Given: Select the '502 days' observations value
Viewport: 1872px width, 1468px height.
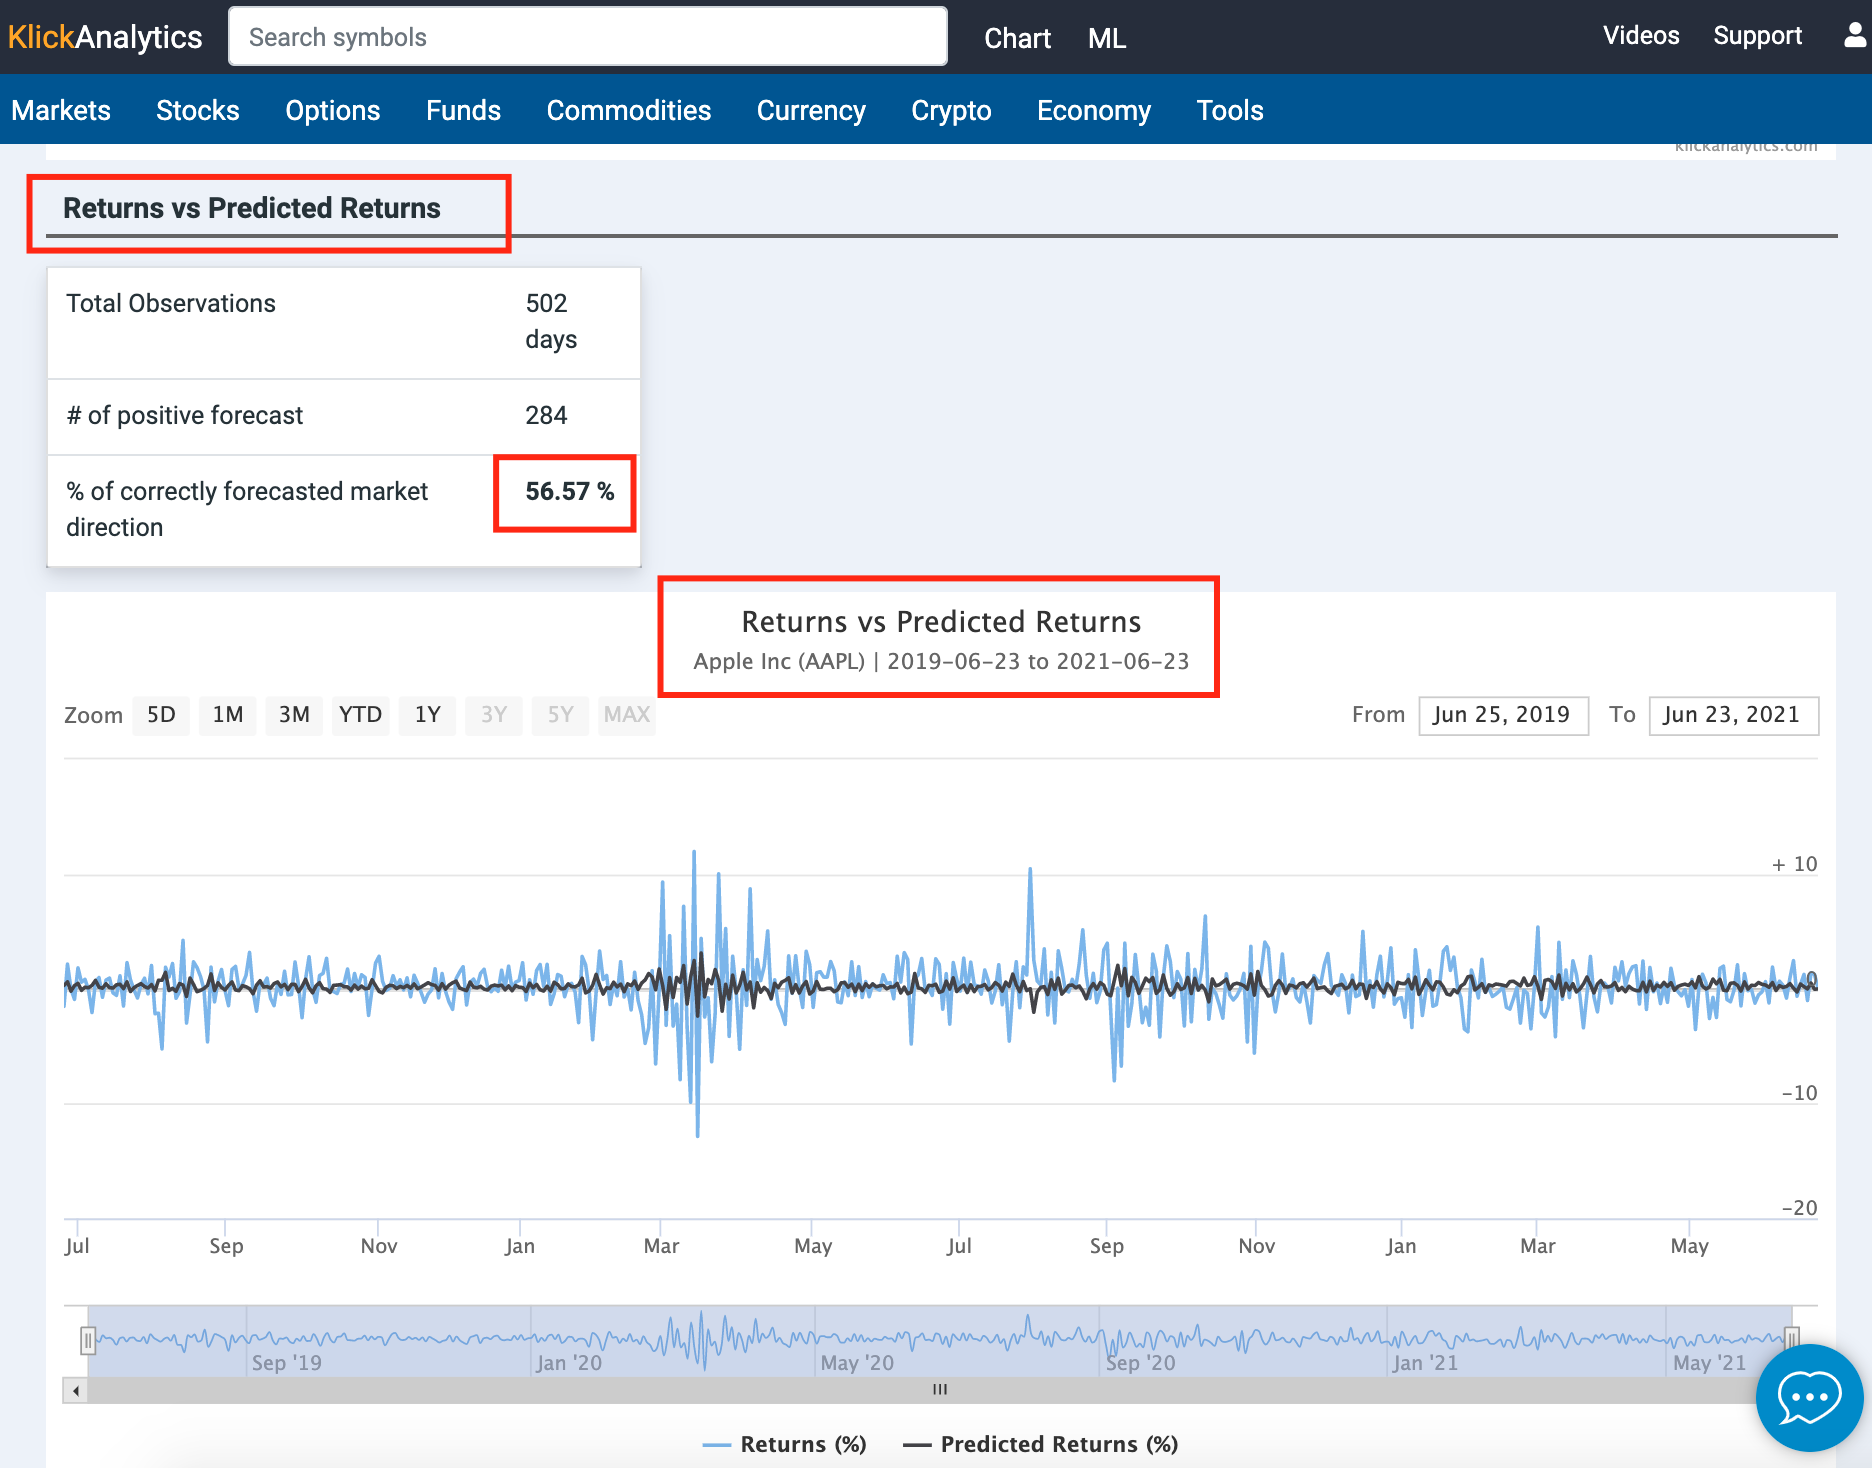Looking at the screenshot, I should 551,321.
